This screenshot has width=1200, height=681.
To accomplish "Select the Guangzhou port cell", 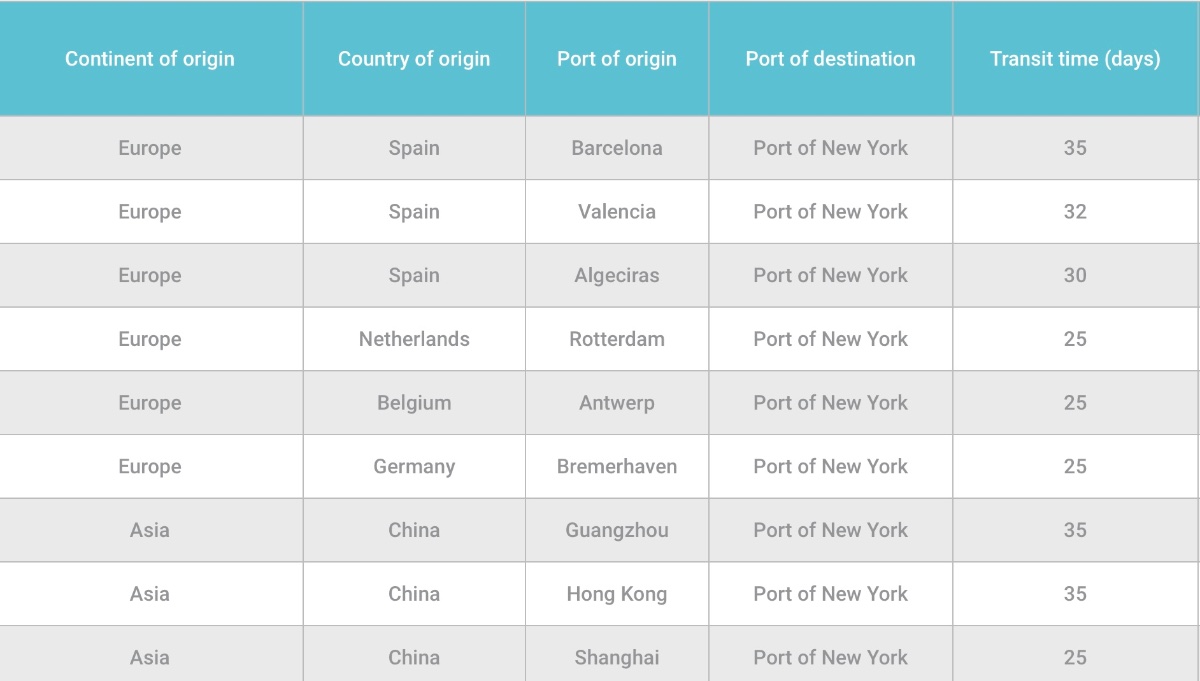I will click(617, 531).
